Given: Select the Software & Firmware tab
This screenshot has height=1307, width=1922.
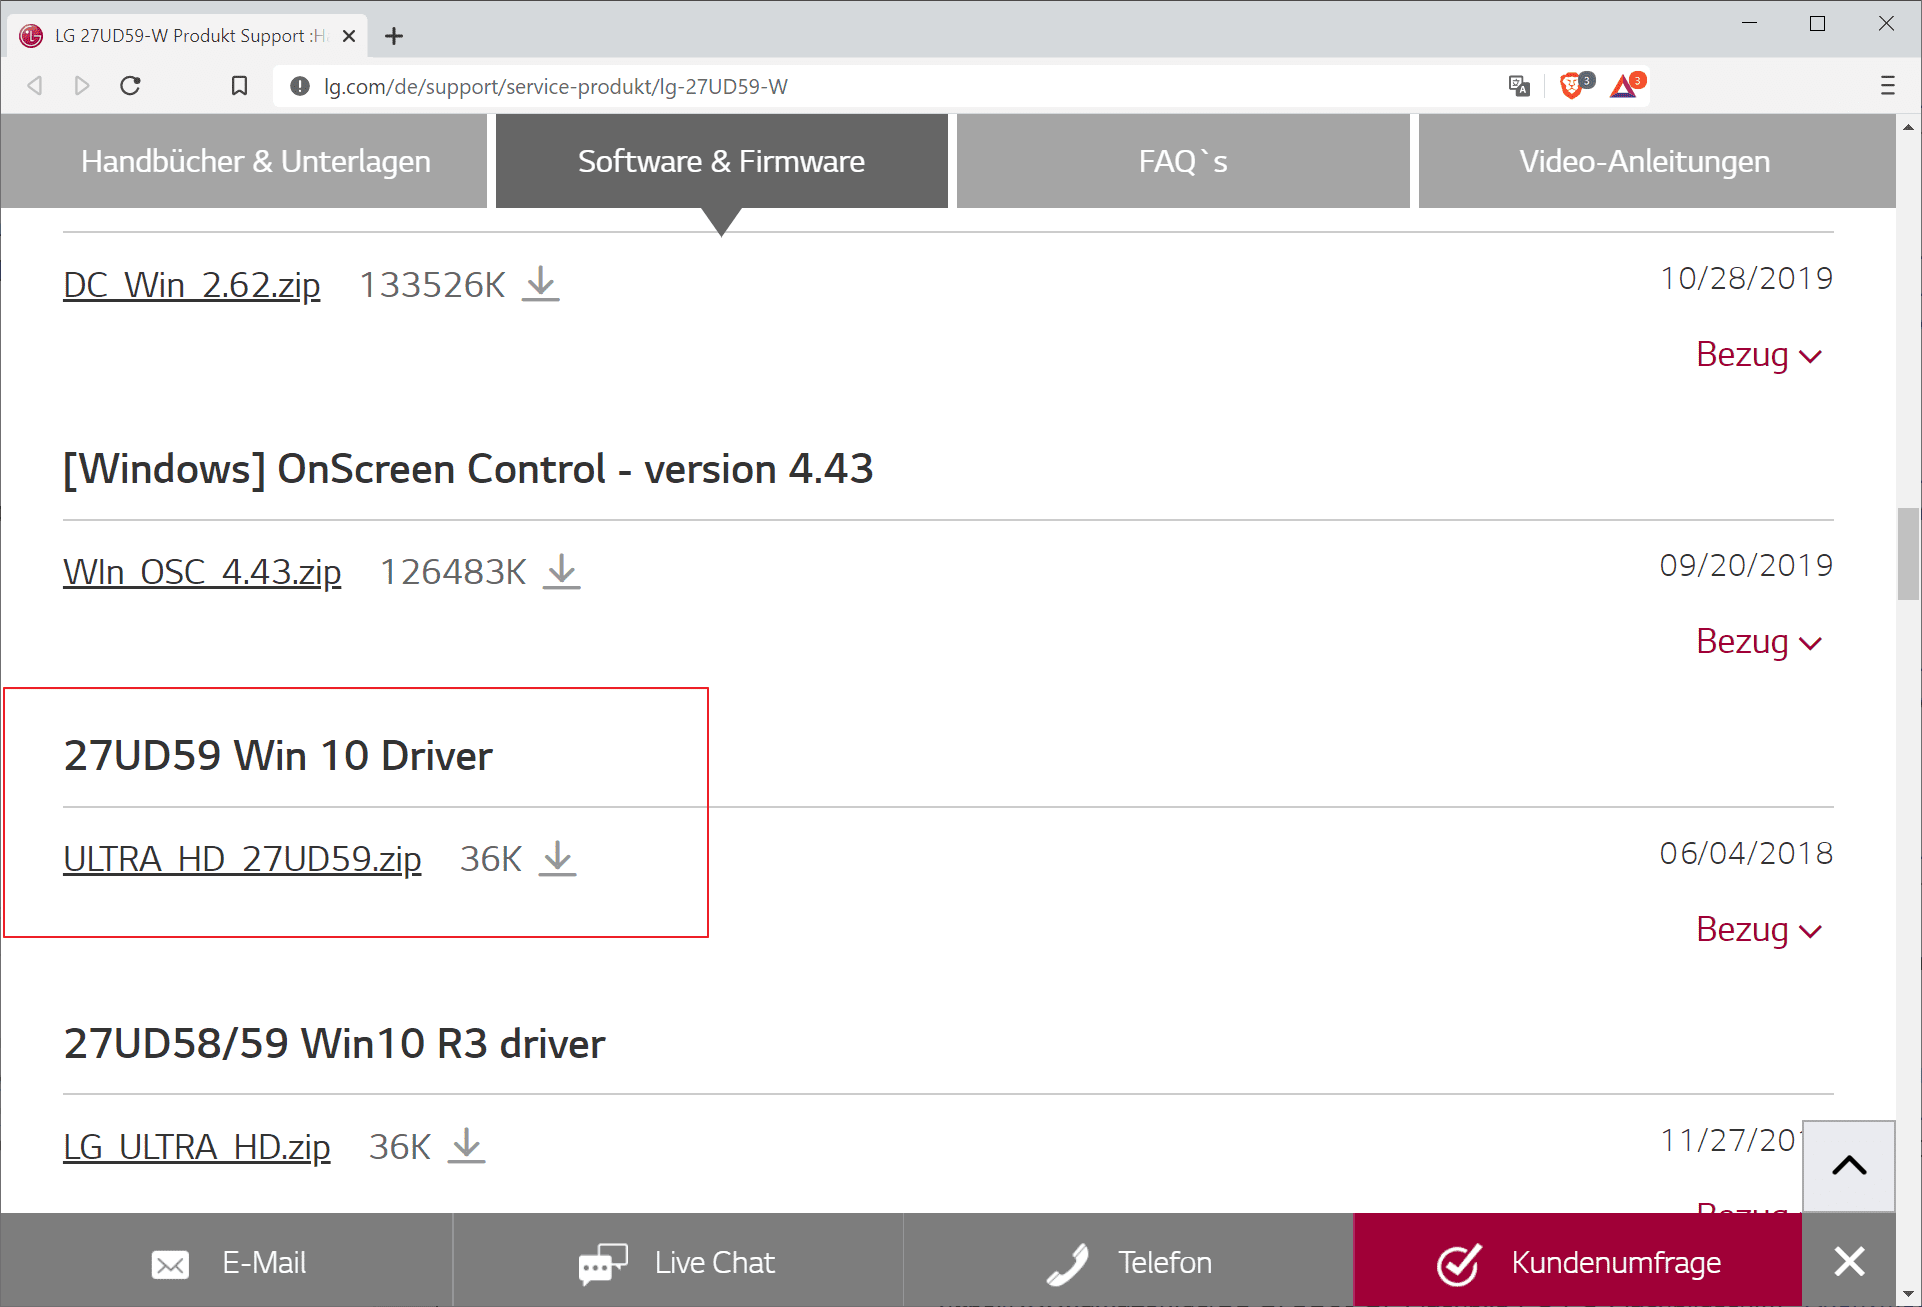Looking at the screenshot, I should (722, 161).
